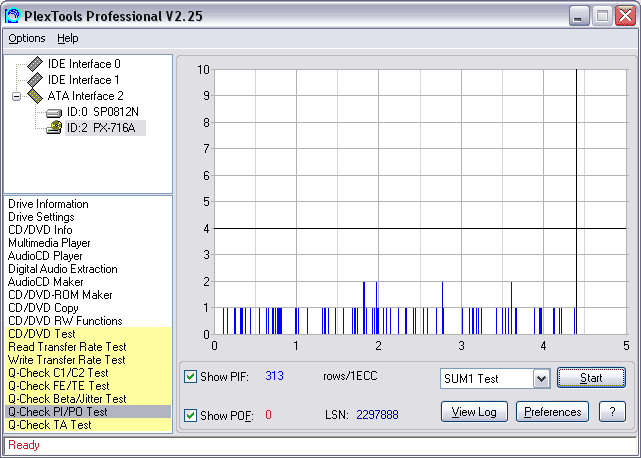The height and width of the screenshot is (458, 641).
Task: Open the Help menu
Action: coord(67,38)
